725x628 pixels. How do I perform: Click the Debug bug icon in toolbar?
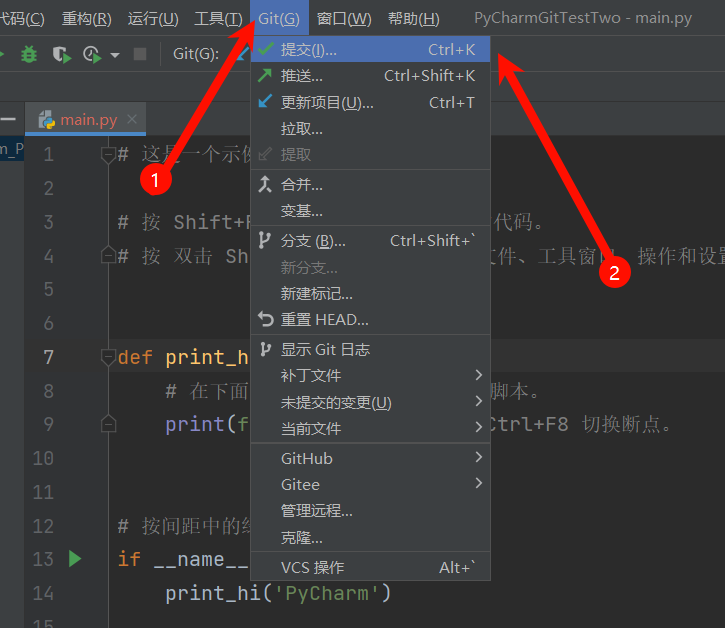(x=29, y=55)
